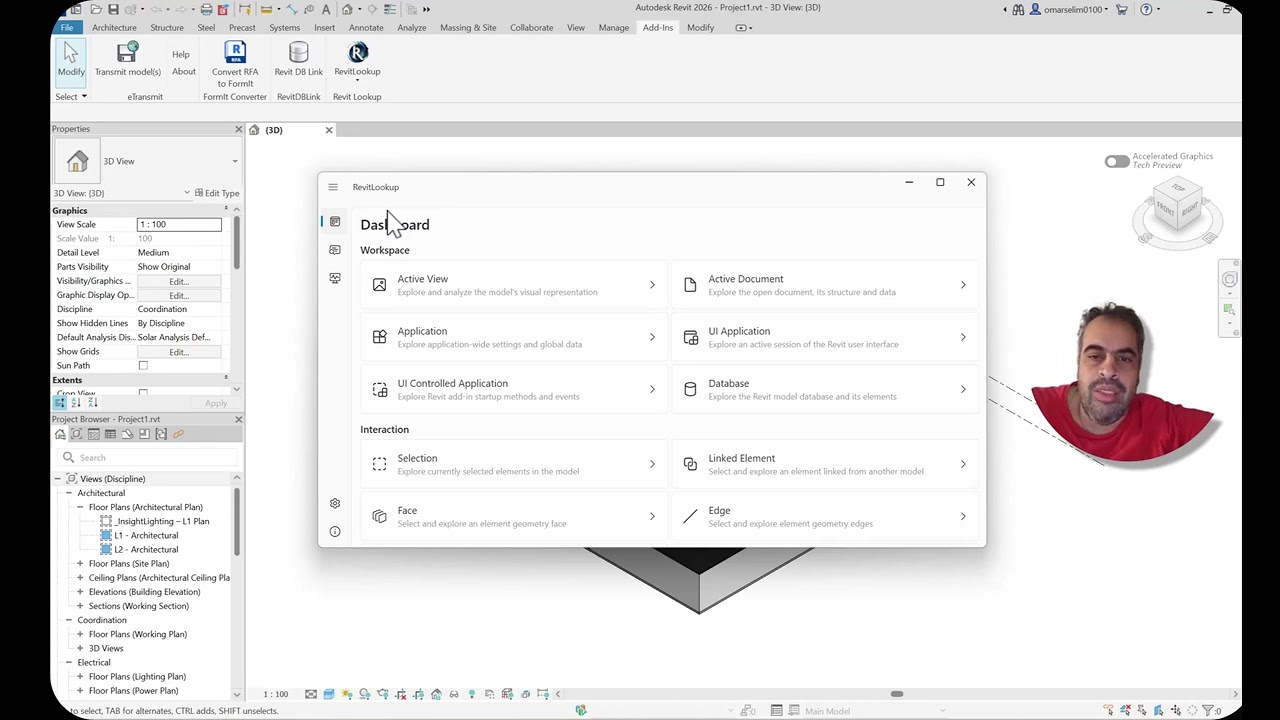Click the save icon in quick access toolbar
The width and height of the screenshot is (1280, 720).
113,9
